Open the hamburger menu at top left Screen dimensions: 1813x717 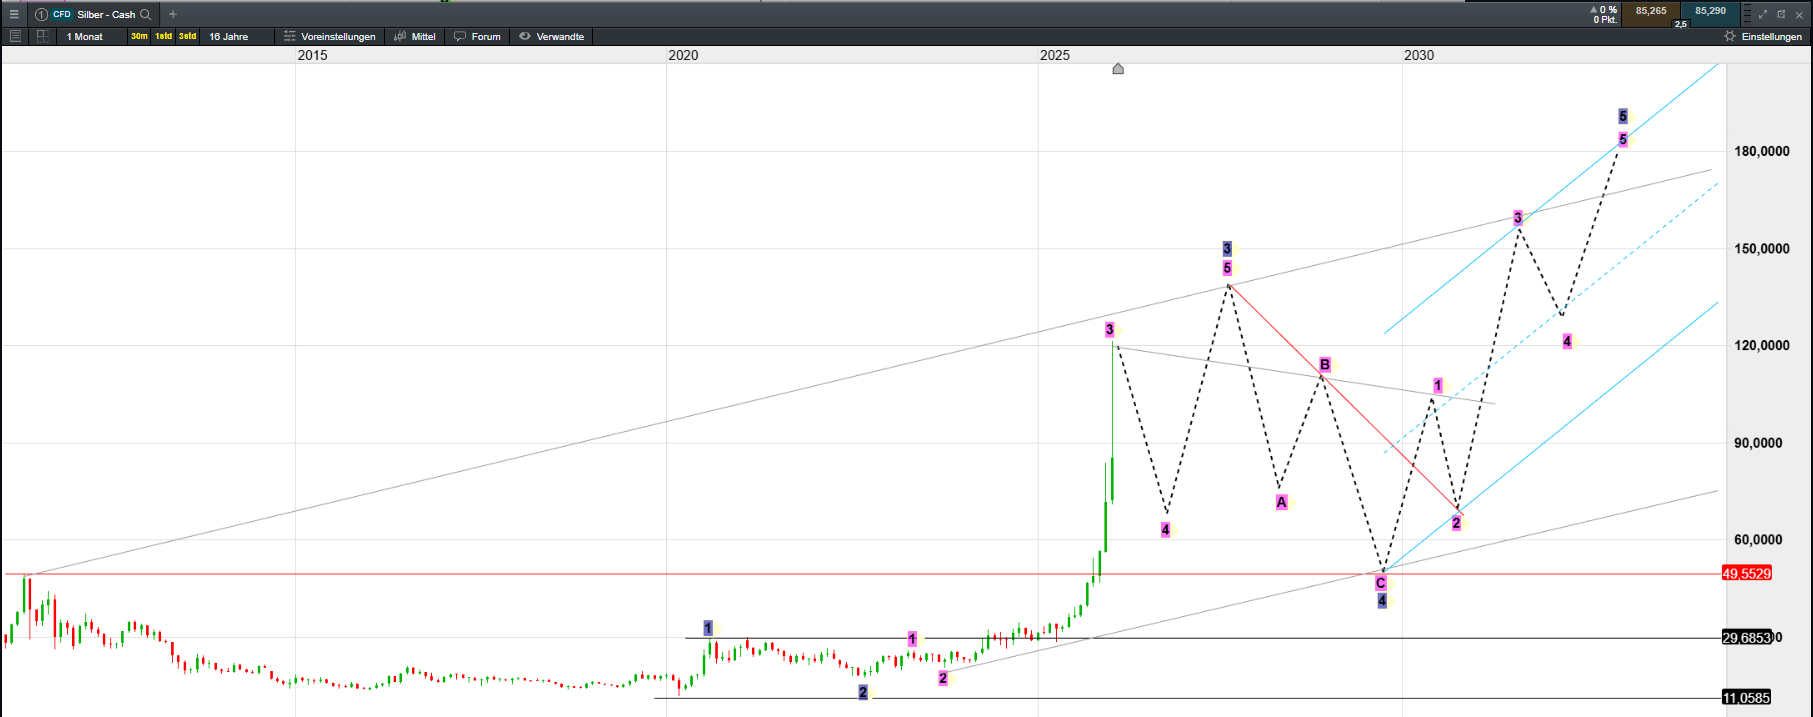tap(14, 14)
